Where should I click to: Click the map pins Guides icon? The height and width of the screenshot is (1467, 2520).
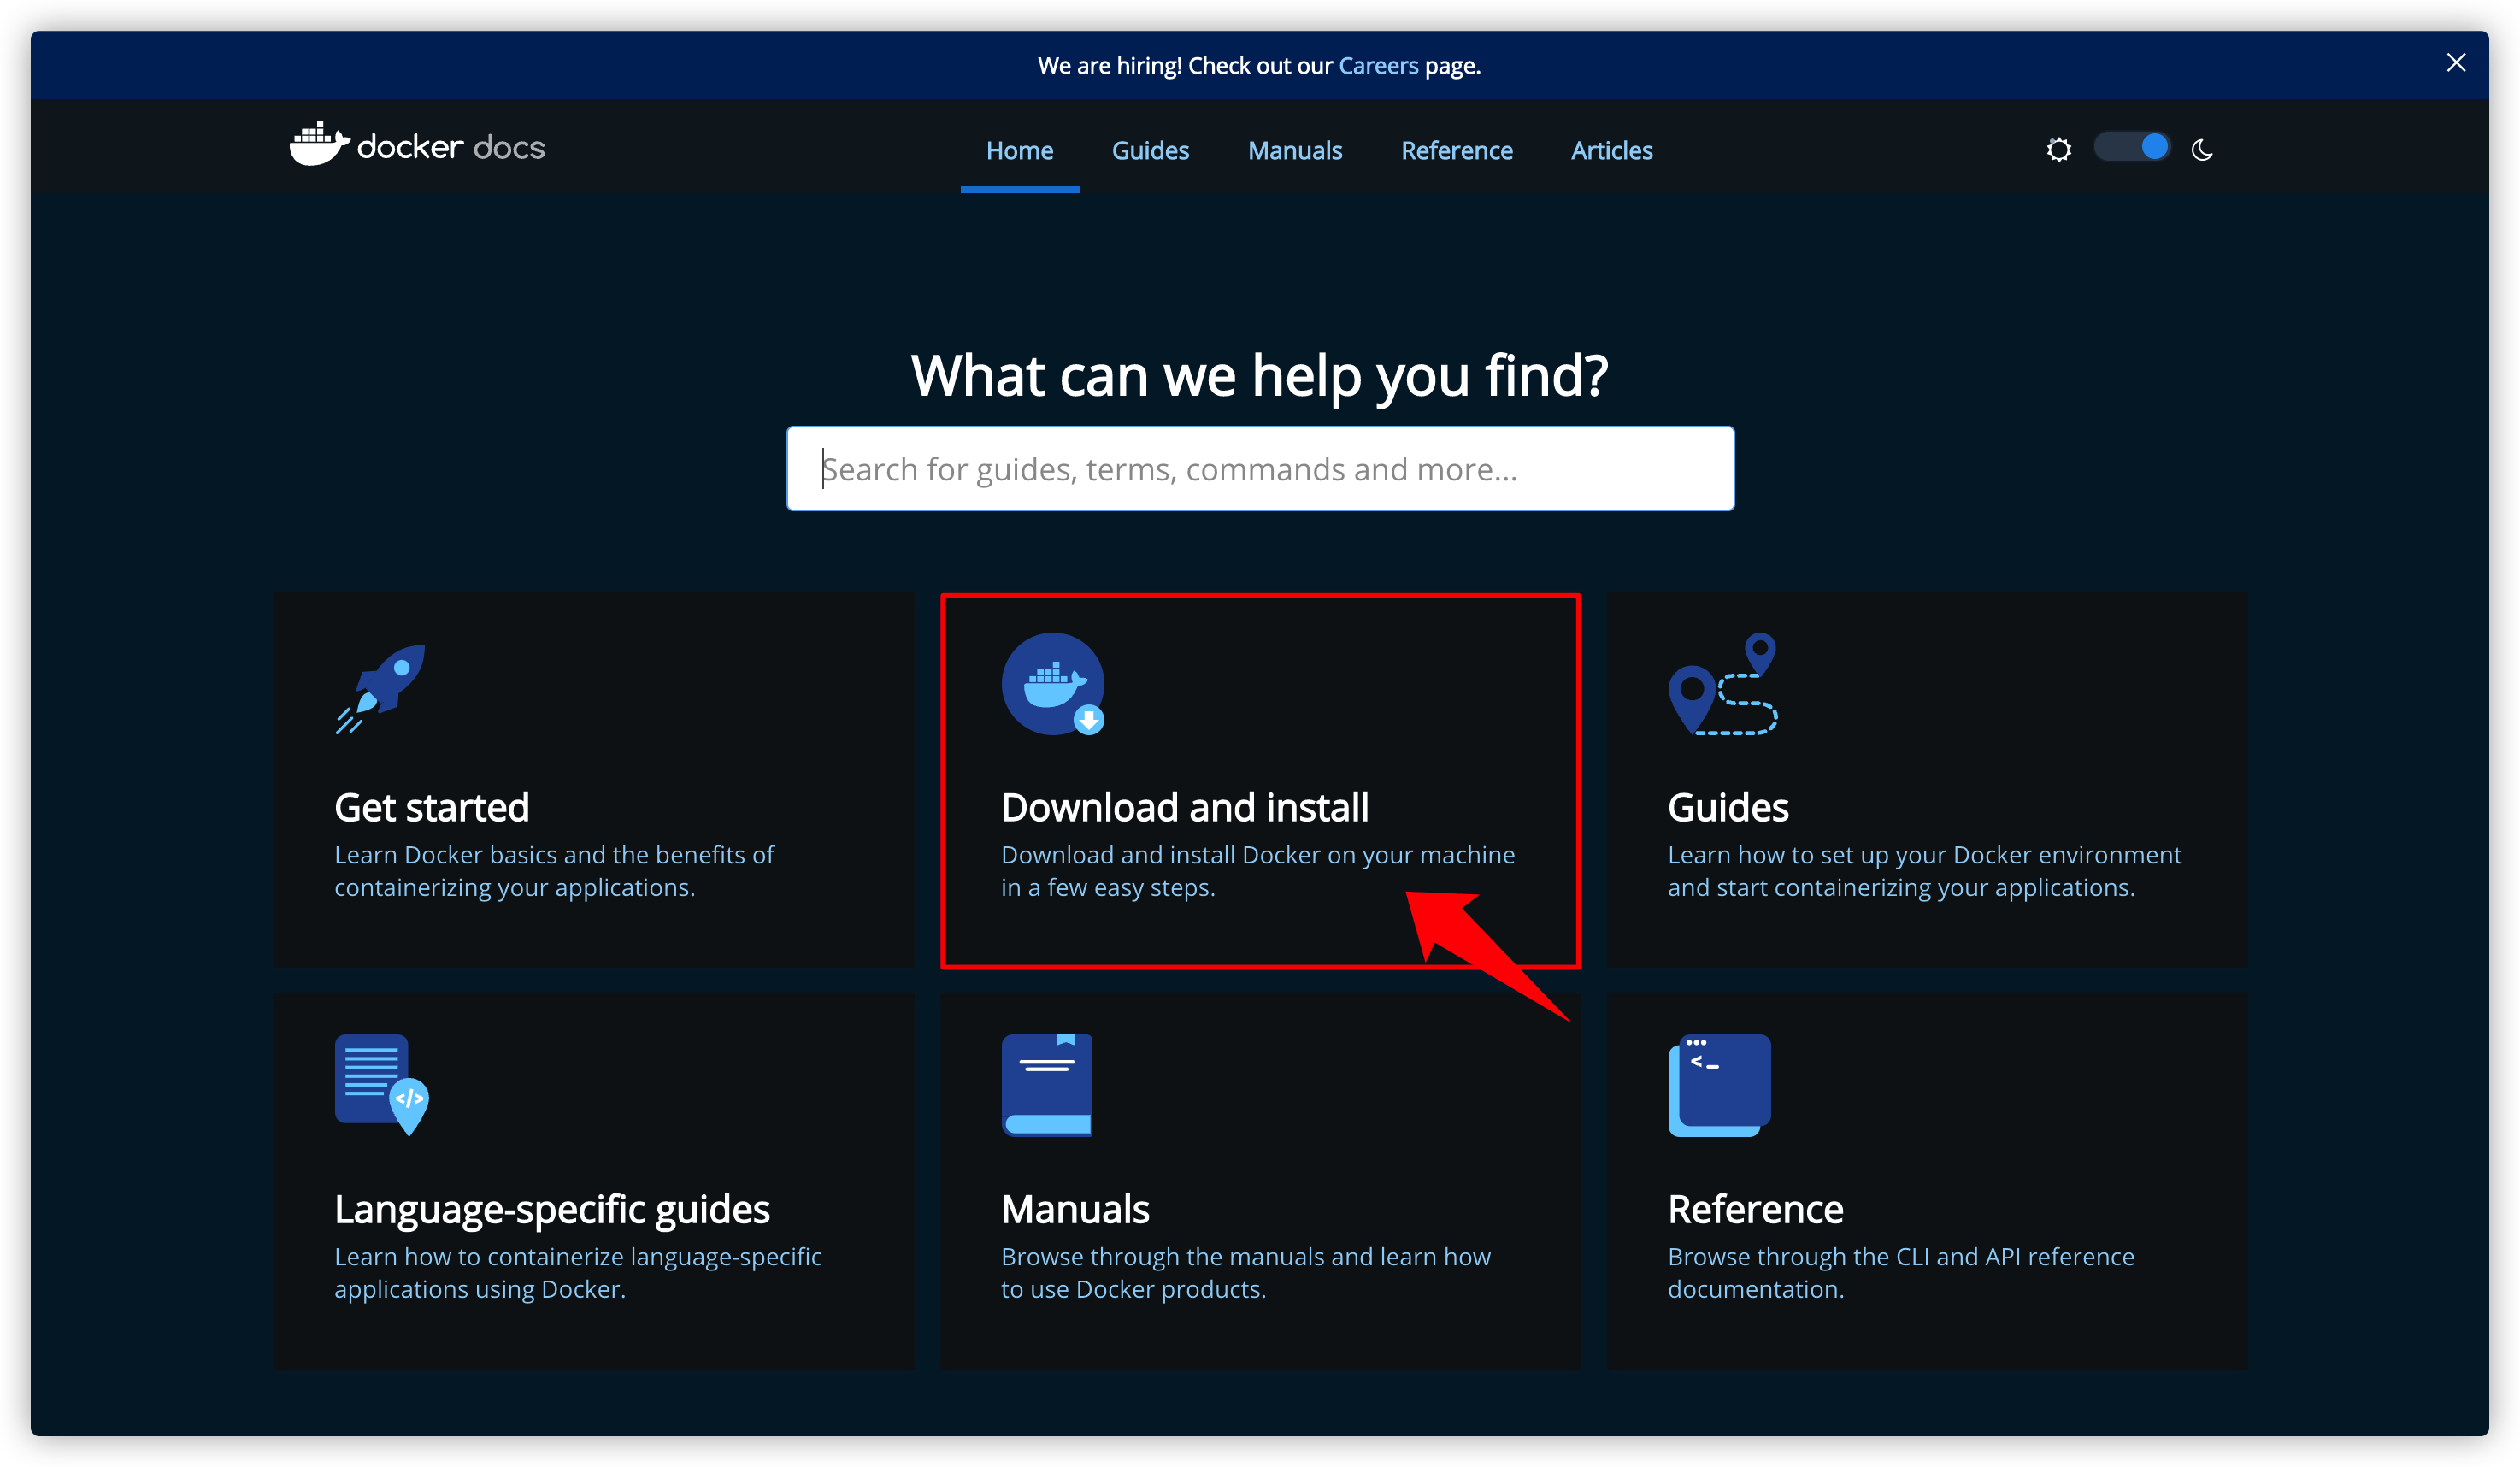click(x=1723, y=684)
